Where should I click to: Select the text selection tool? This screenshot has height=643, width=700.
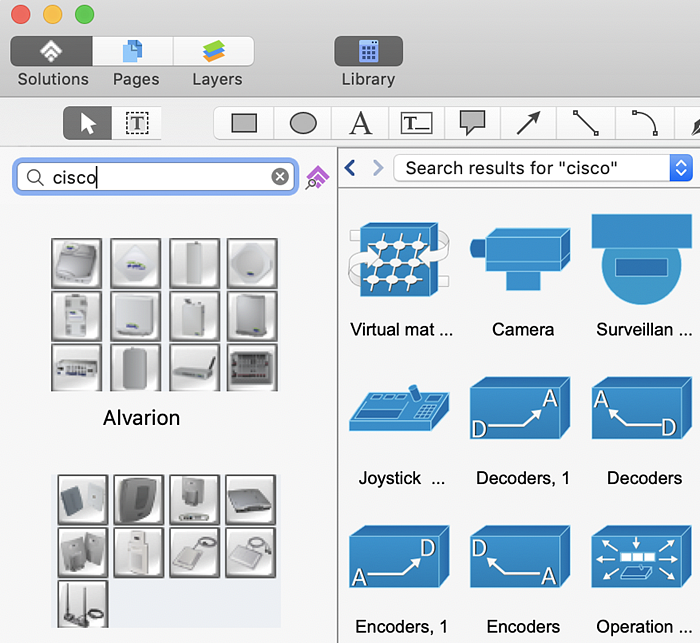[x=136, y=123]
